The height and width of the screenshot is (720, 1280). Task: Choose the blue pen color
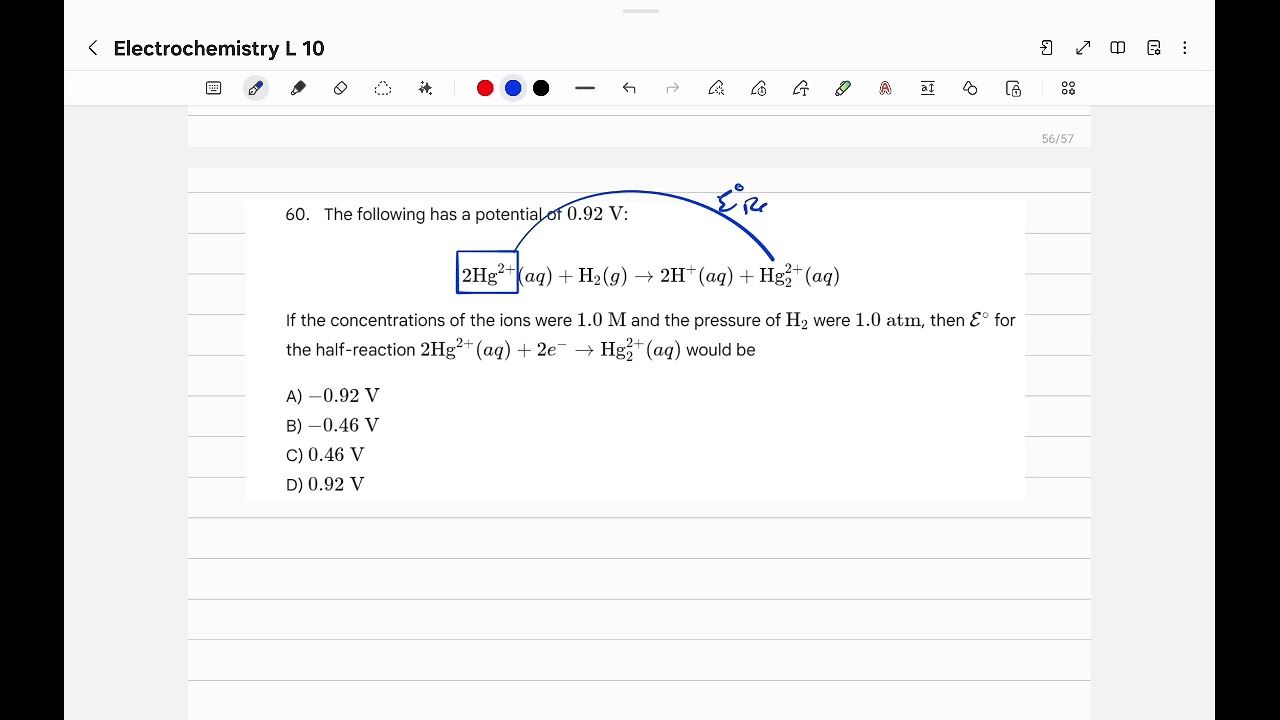point(513,88)
